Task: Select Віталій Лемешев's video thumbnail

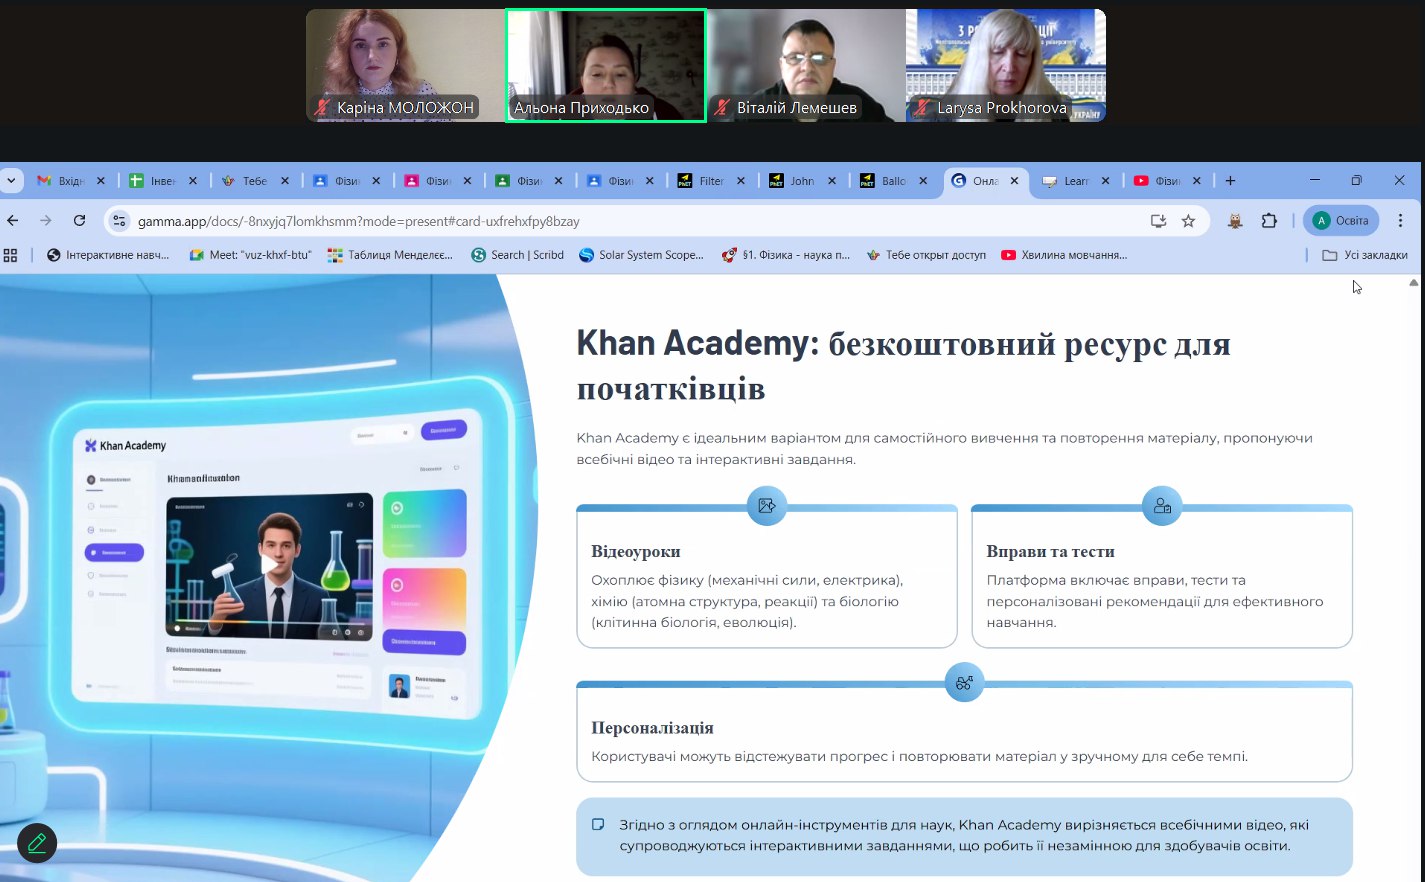Action: tap(806, 65)
